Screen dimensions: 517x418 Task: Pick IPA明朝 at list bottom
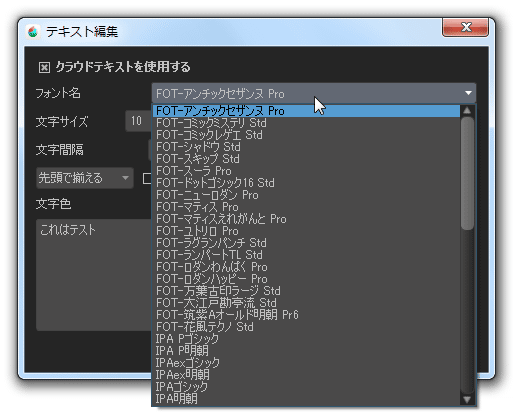(306, 399)
